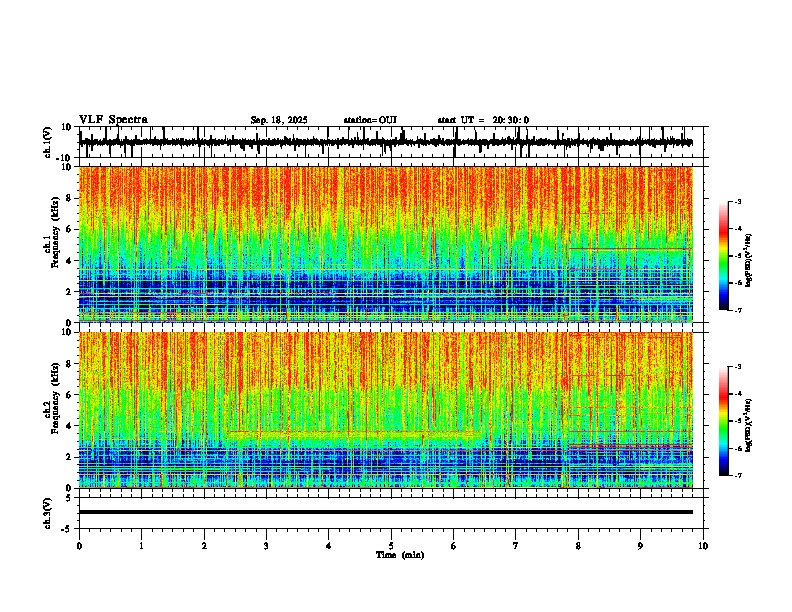Viewport: 792px width, 612px height.
Task: Click the "start UT = 20:30:0" text
Action: (x=483, y=120)
